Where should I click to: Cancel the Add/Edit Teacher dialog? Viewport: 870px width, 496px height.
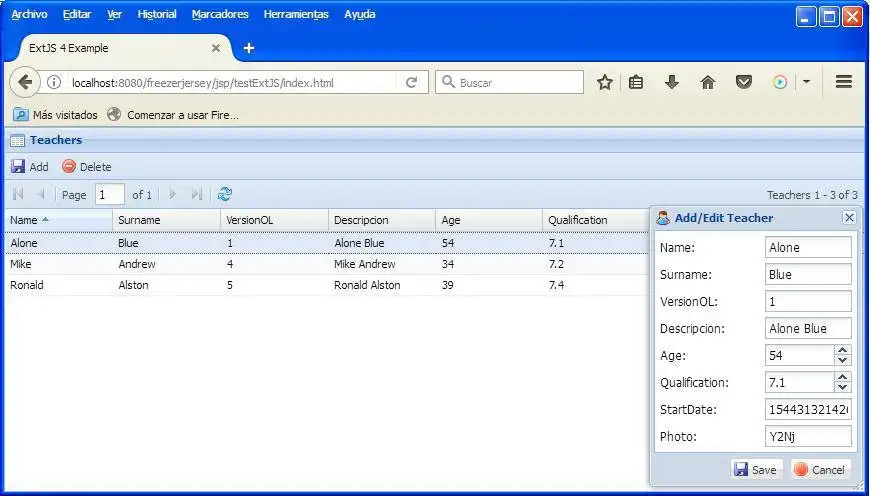tap(820, 470)
